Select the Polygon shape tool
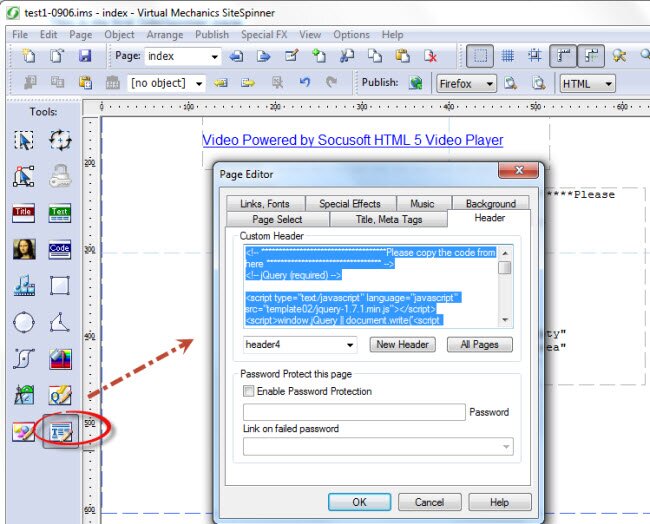Screen dimensions: 650x524 [60, 322]
